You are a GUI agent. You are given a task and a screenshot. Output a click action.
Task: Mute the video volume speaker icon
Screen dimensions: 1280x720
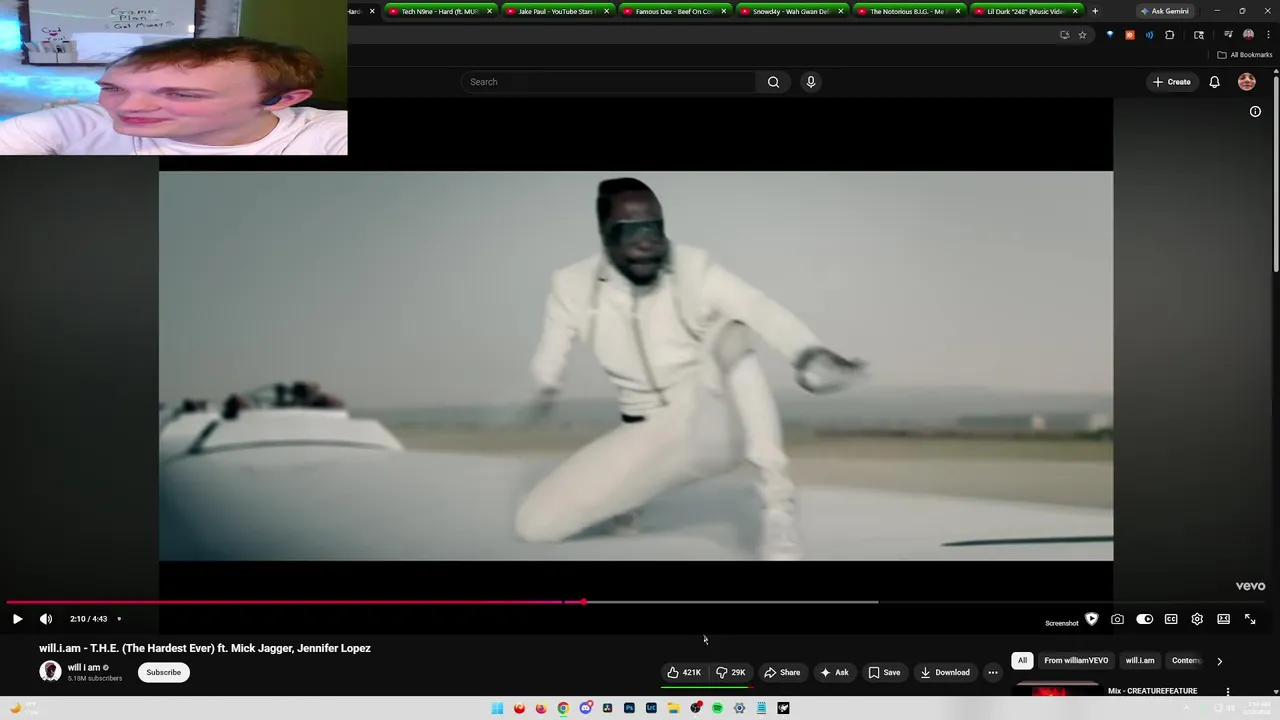pyautogui.click(x=46, y=619)
